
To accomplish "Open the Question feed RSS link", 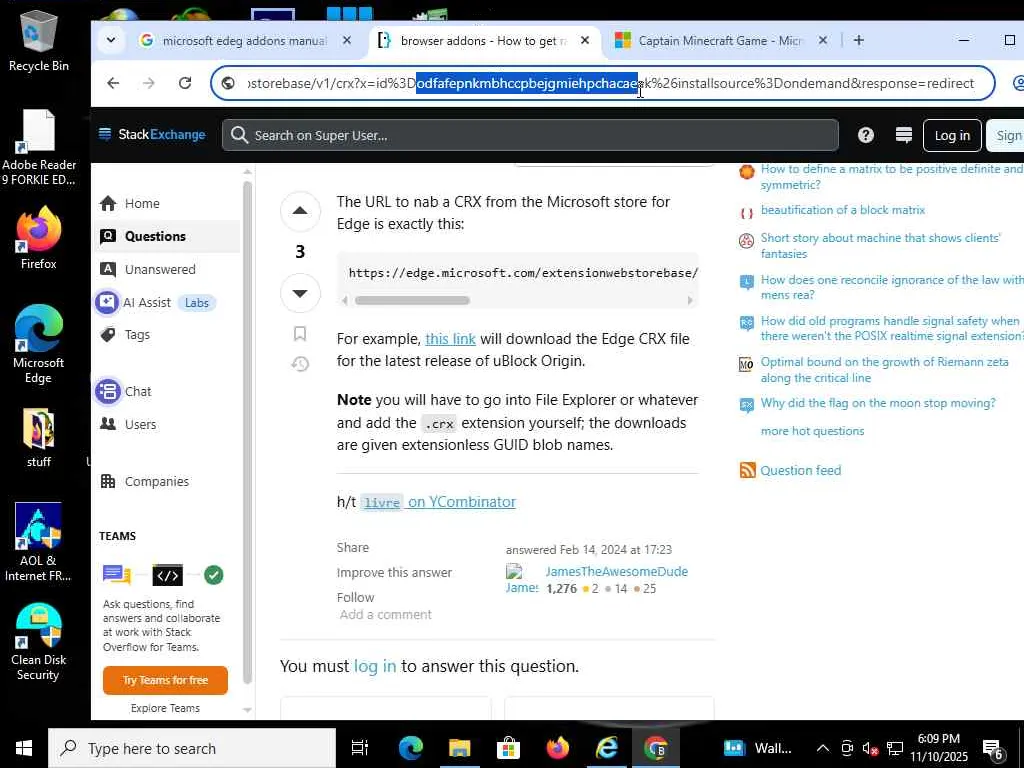I will [801, 470].
